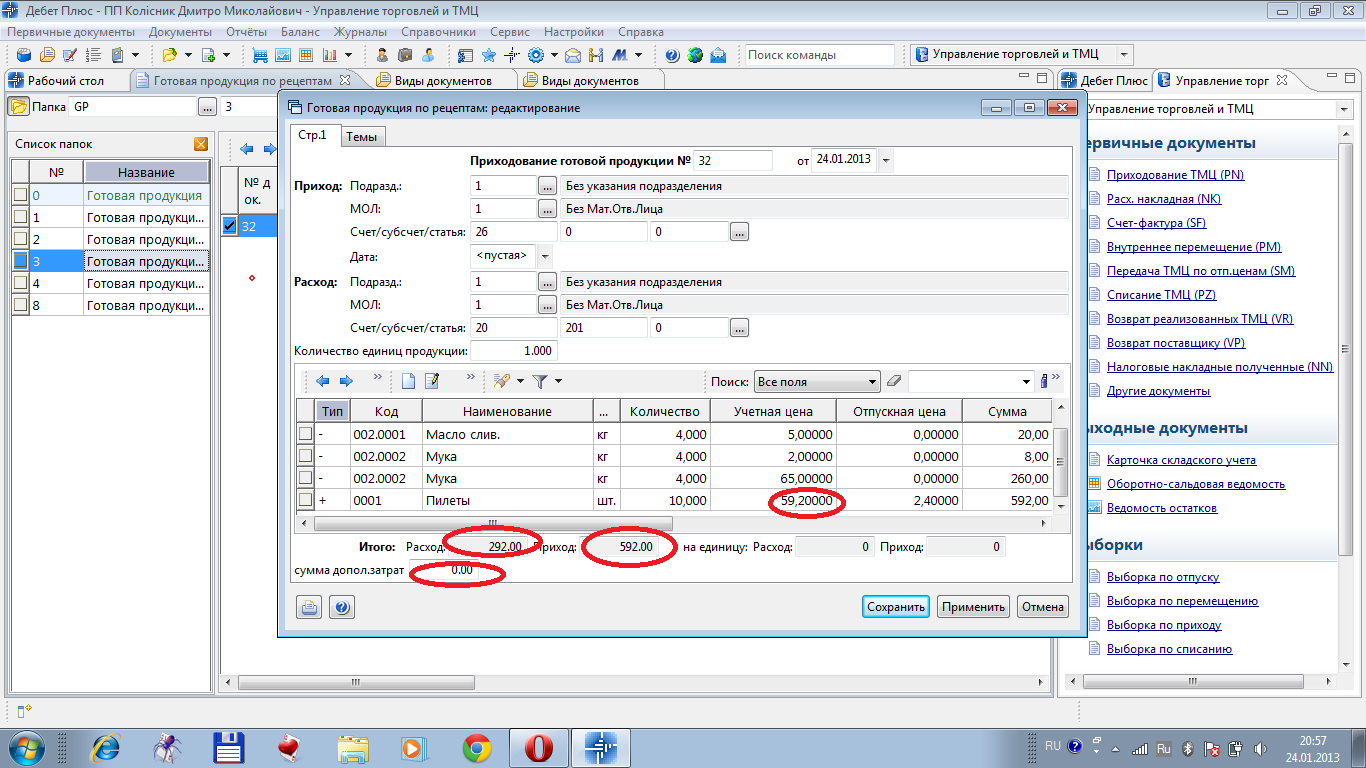
Task: Click the printer button at dialog bottom
Action: coord(309,607)
